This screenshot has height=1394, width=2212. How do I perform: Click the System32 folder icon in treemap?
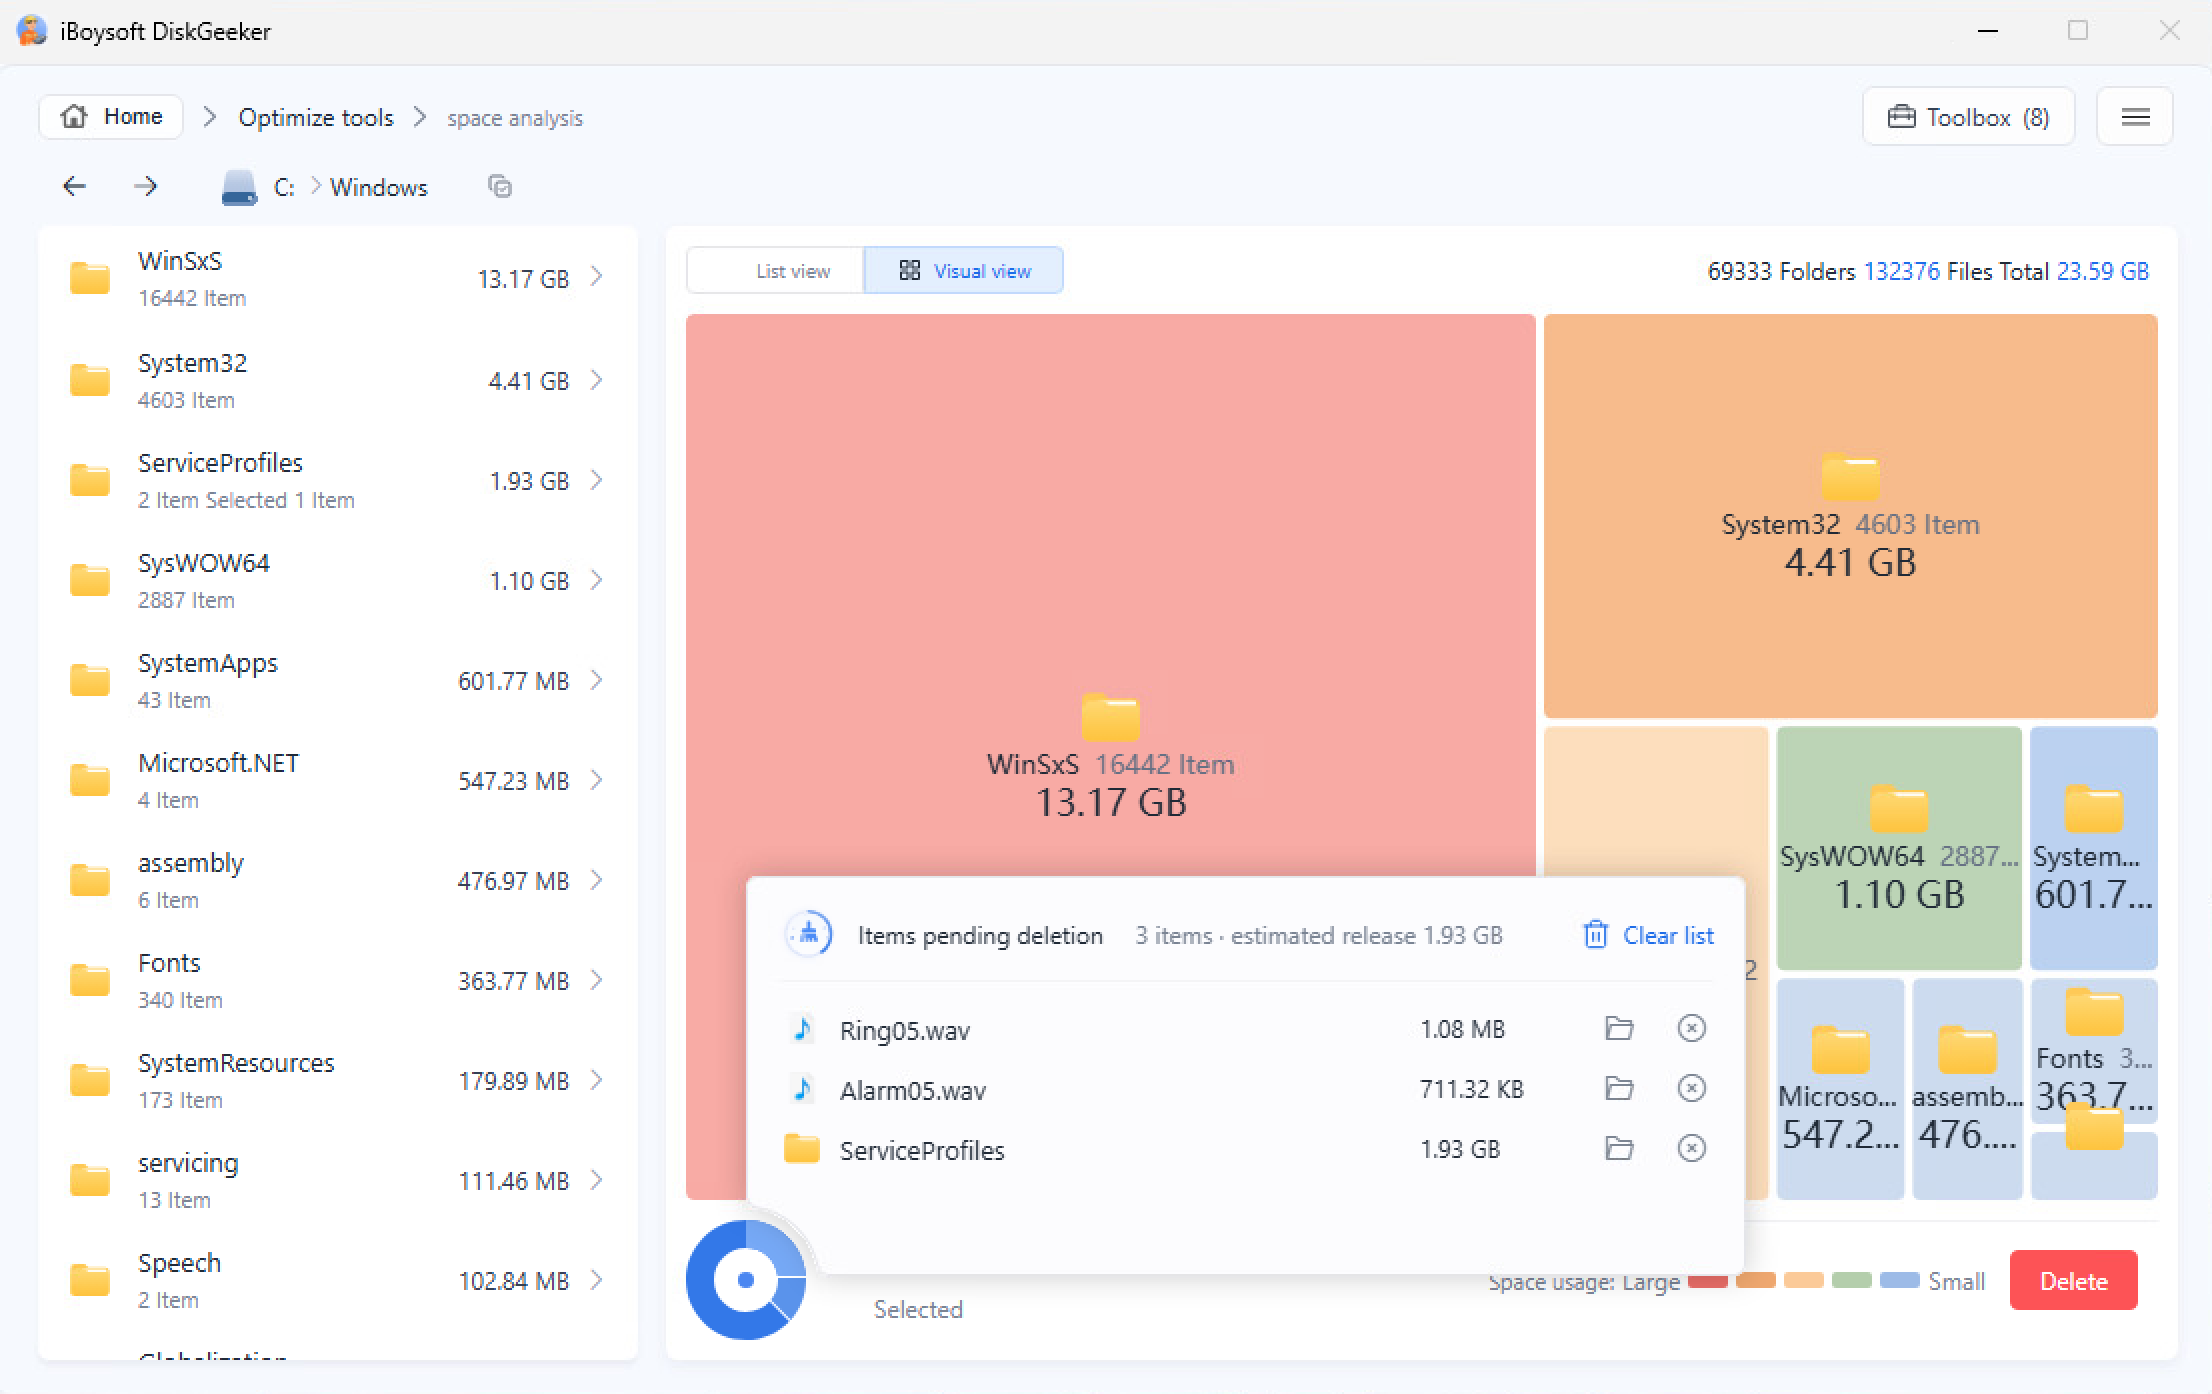click(x=1850, y=477)
